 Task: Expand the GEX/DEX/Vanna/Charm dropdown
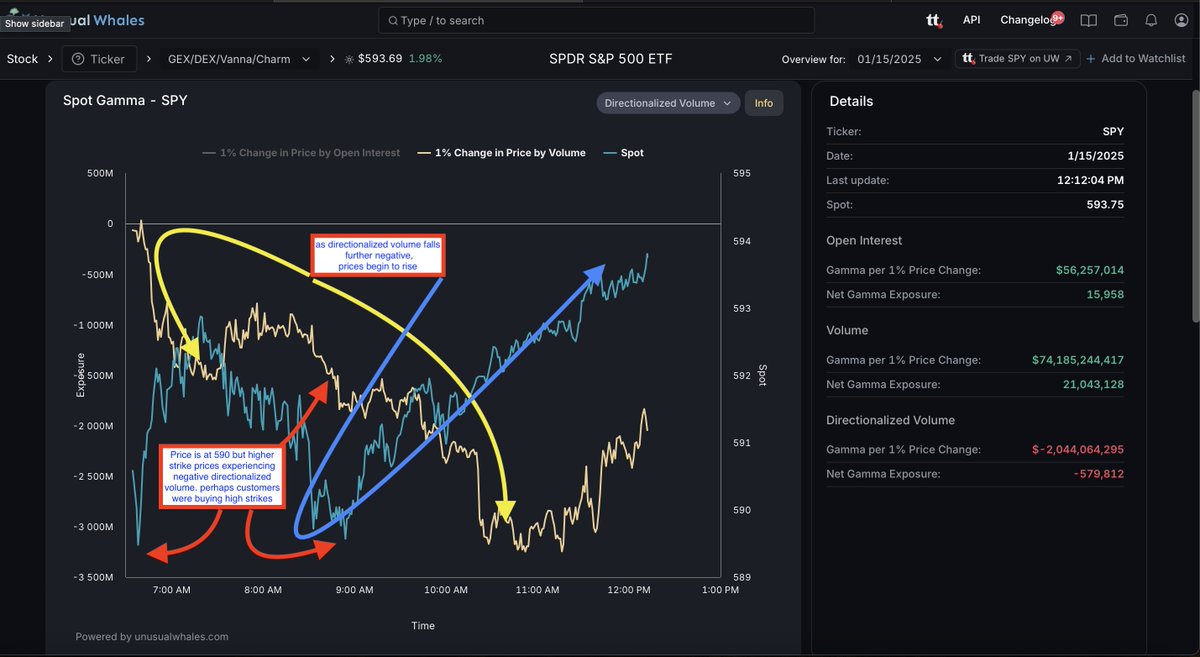(240, 59)
